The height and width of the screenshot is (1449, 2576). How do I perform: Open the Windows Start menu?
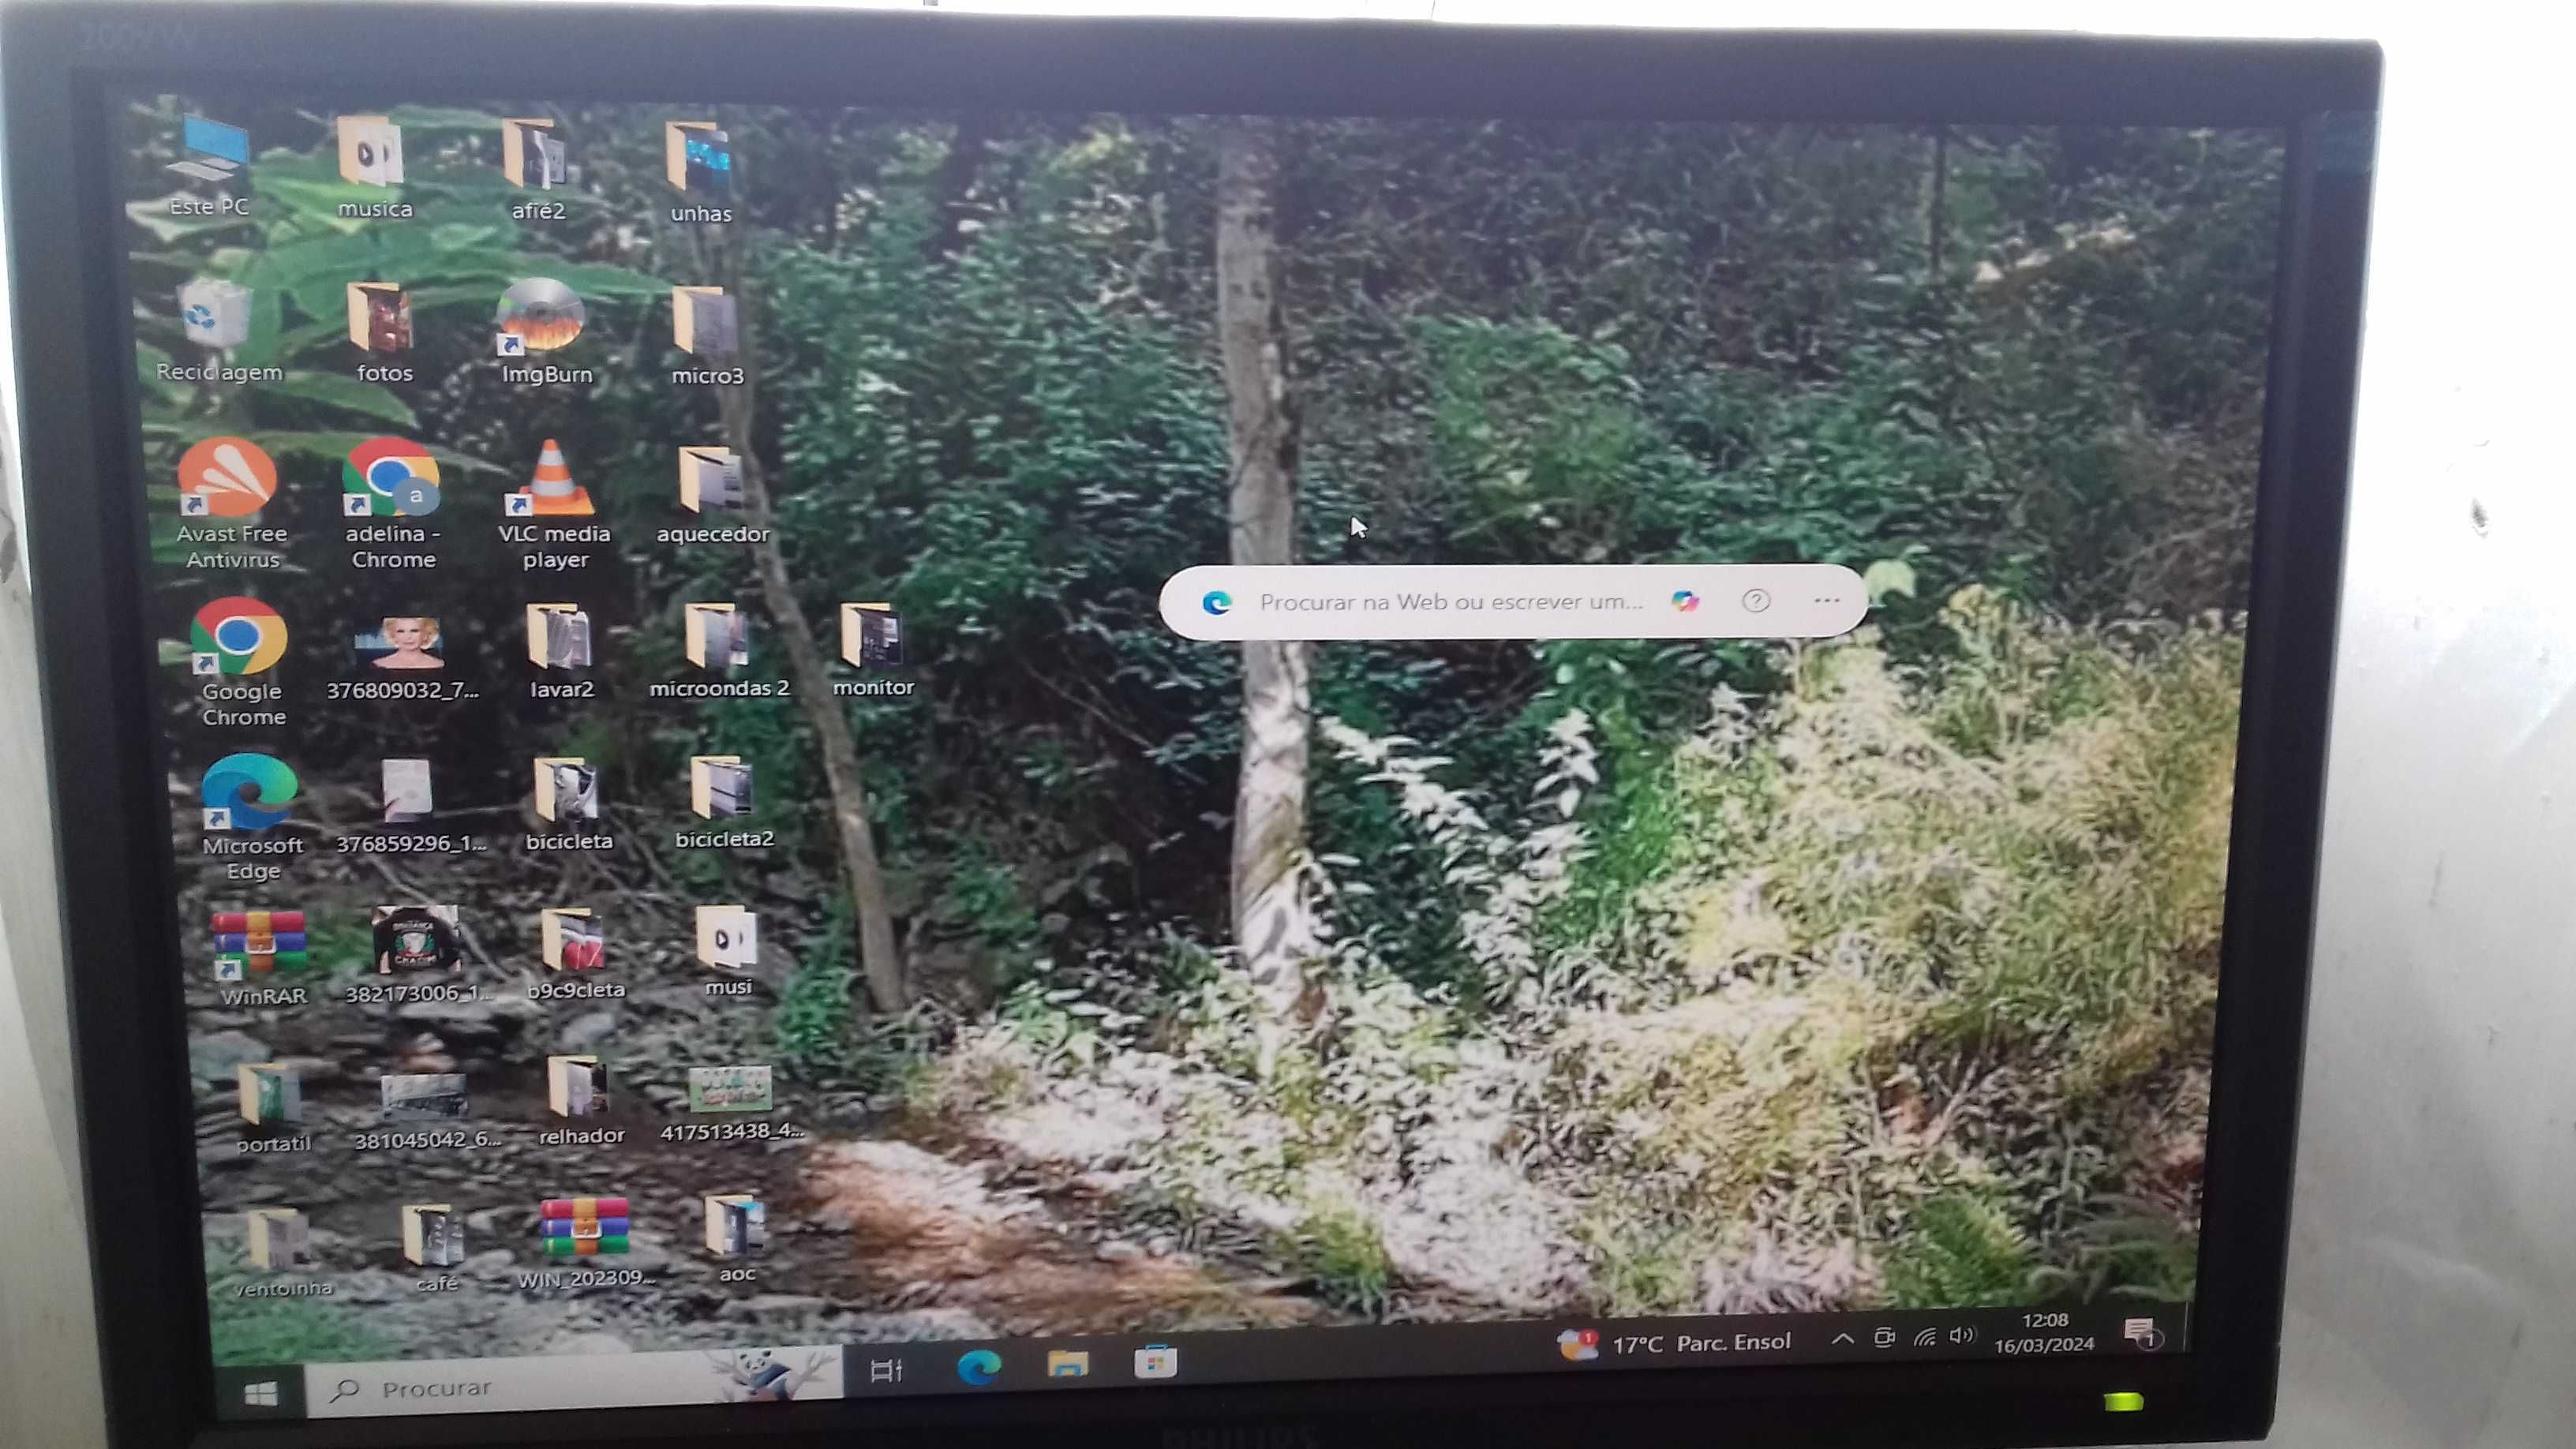point(261,1392)
